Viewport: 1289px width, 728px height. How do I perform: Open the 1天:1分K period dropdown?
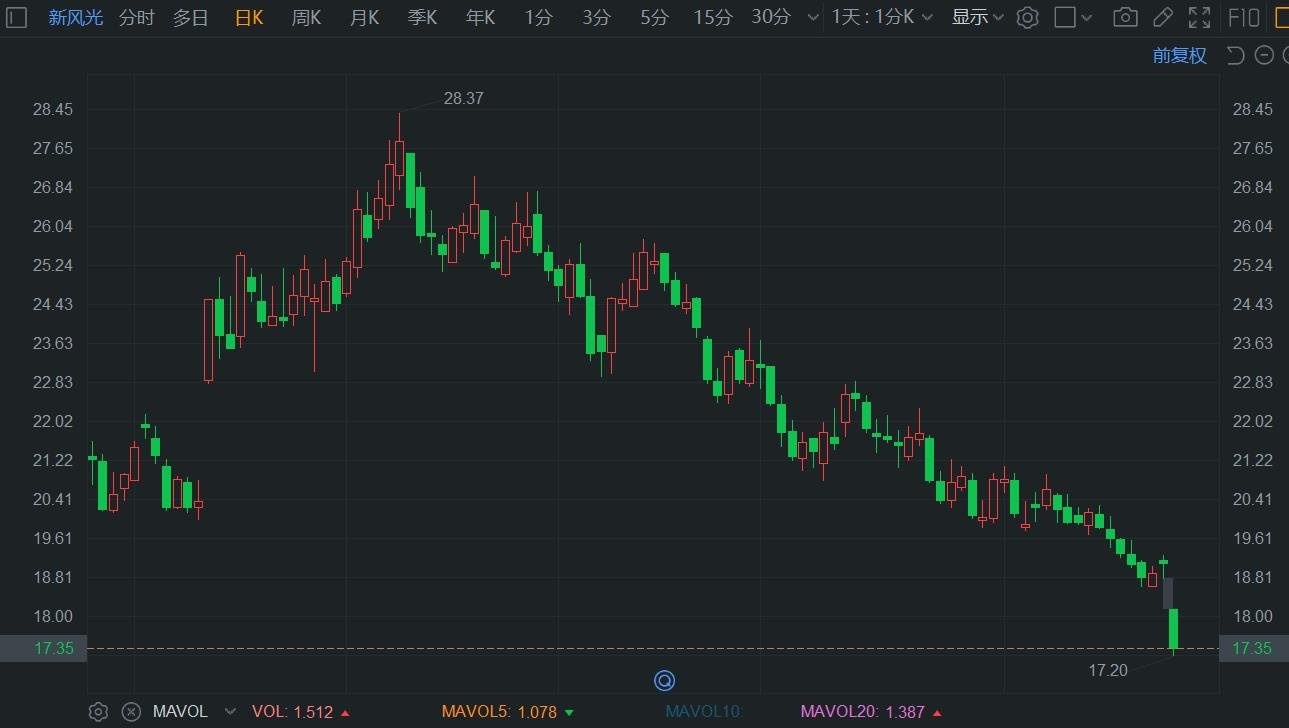point(882,17)
